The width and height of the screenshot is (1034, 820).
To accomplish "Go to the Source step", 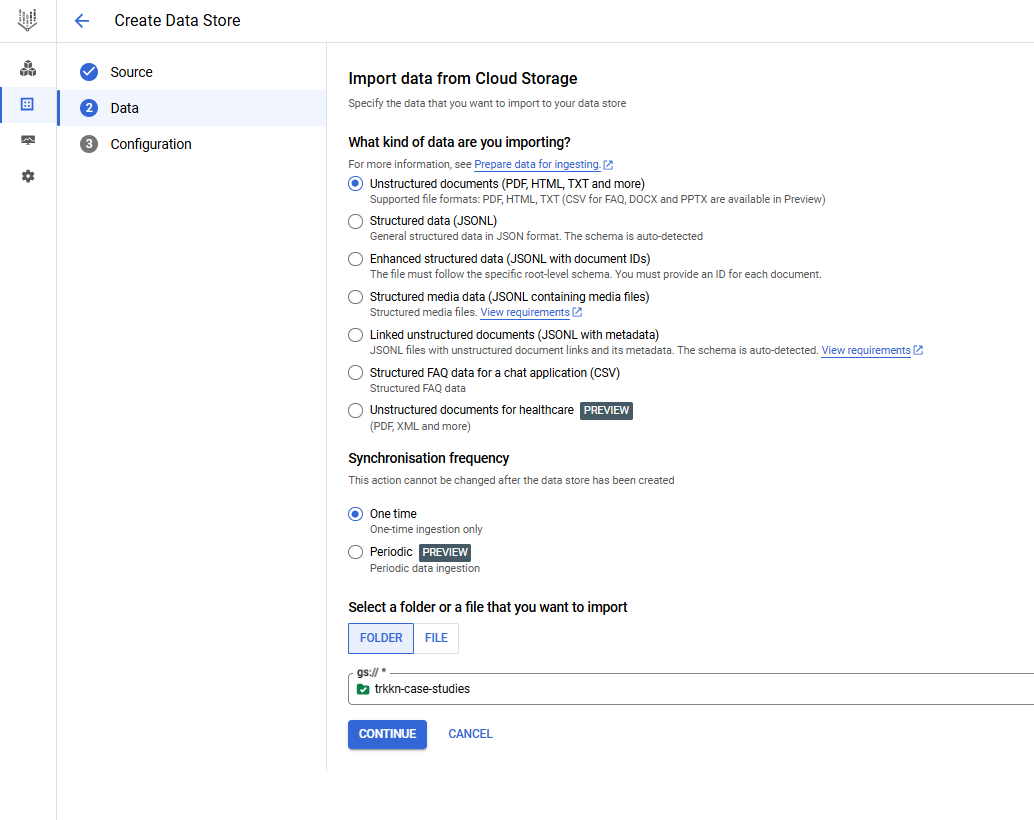I will [131, 72].
